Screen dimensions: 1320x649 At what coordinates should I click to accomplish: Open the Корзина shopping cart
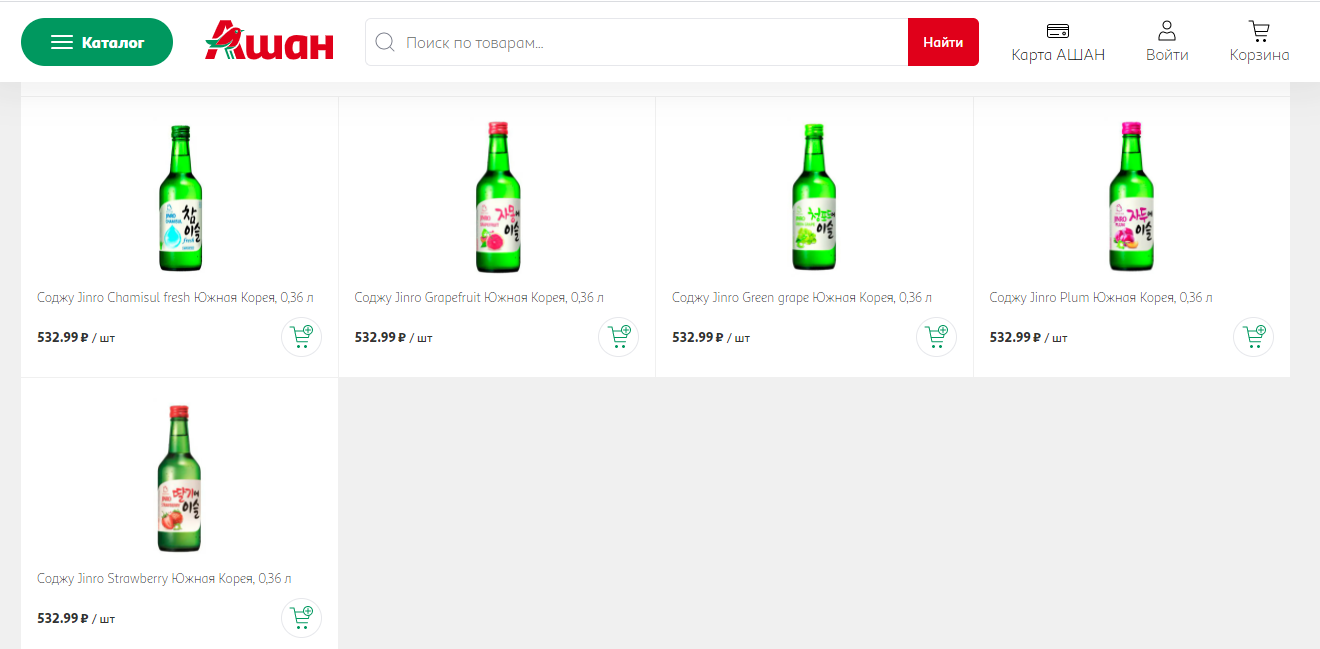point(1259,42)
